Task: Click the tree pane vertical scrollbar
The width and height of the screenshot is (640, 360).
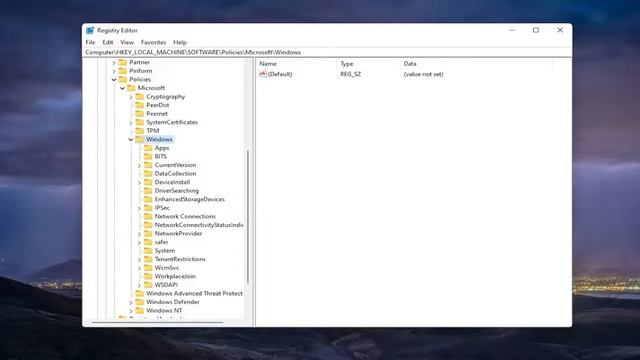Action: click(x=248, y=217)
